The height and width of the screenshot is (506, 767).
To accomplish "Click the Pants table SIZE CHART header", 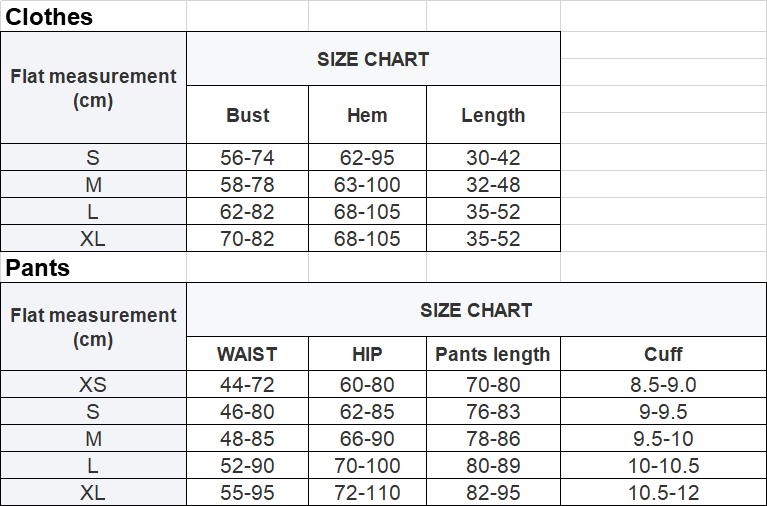I will click(x=476, y=310).
